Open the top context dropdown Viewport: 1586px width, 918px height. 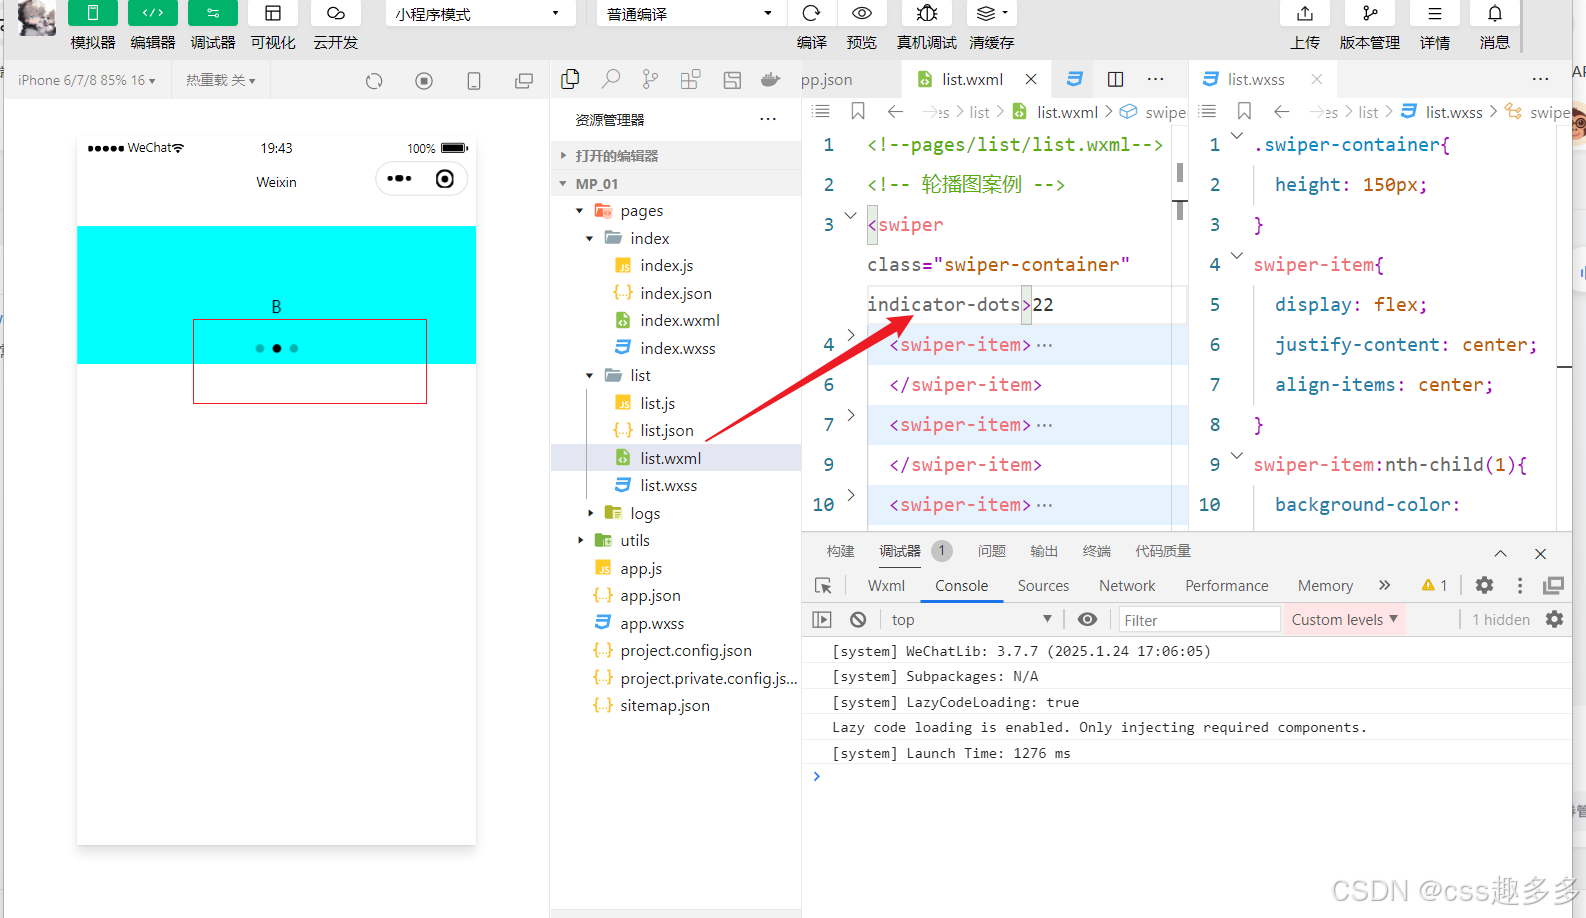tap(971, 620)
